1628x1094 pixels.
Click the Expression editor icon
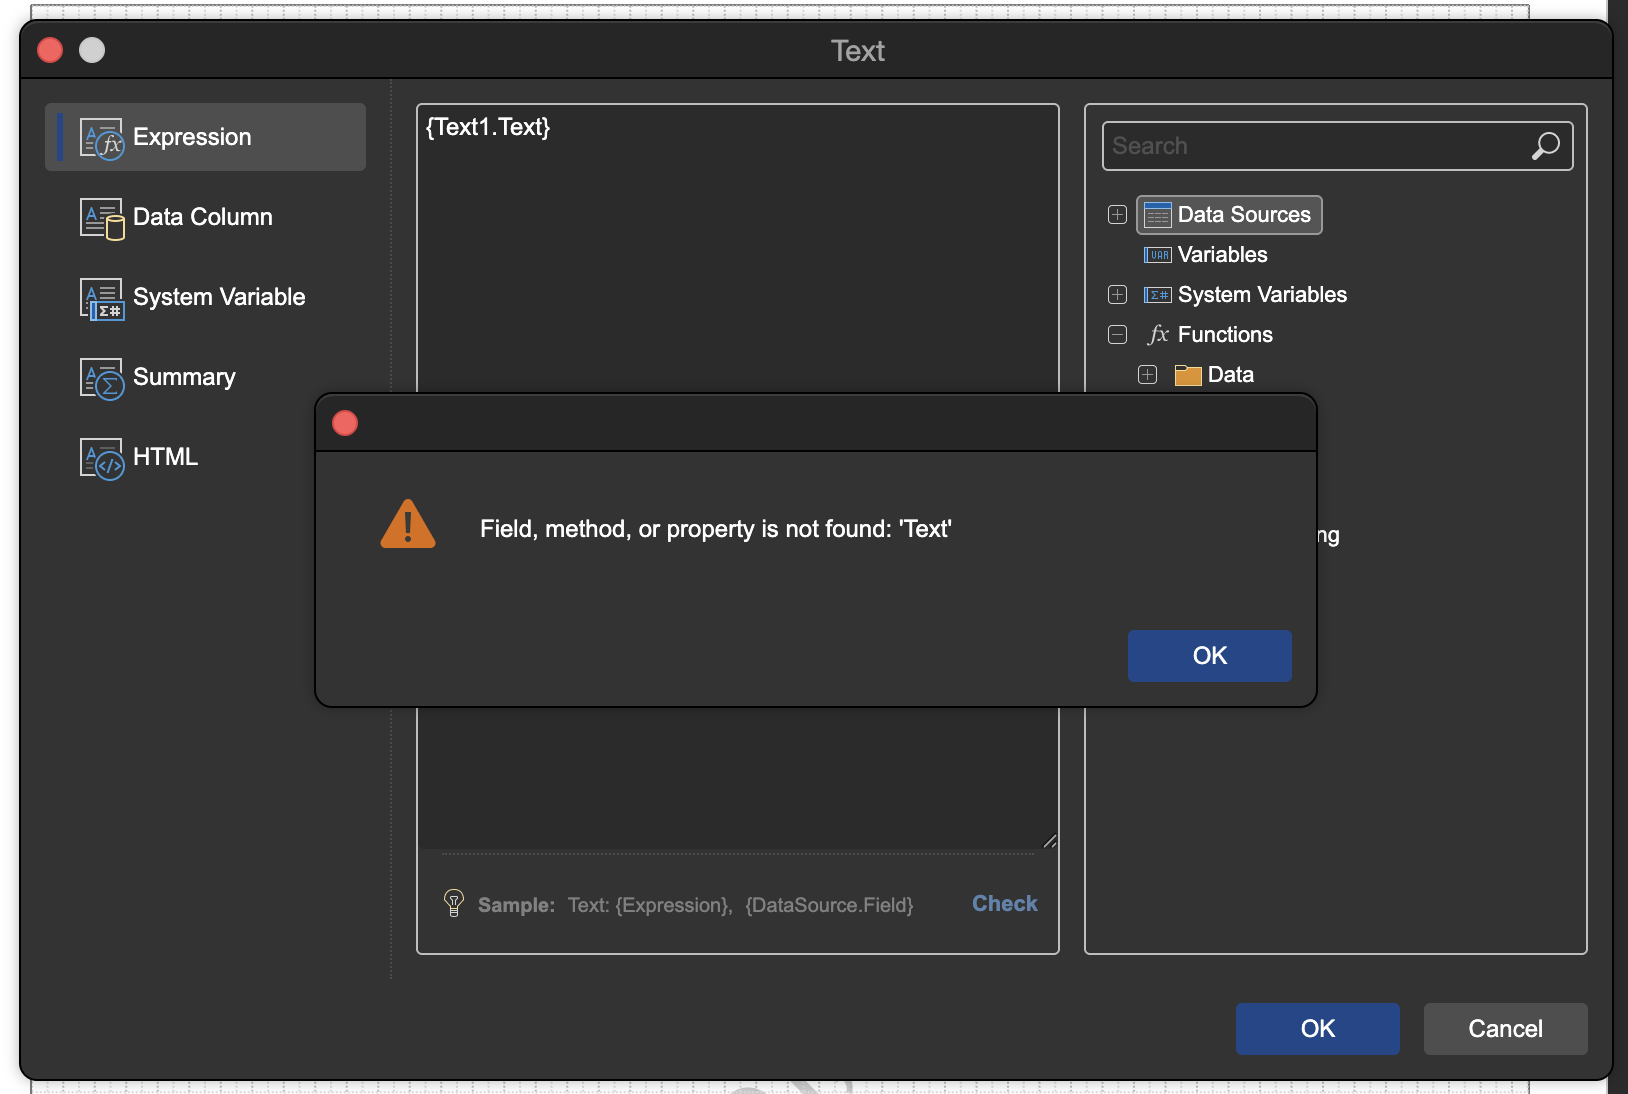point(102,138)
